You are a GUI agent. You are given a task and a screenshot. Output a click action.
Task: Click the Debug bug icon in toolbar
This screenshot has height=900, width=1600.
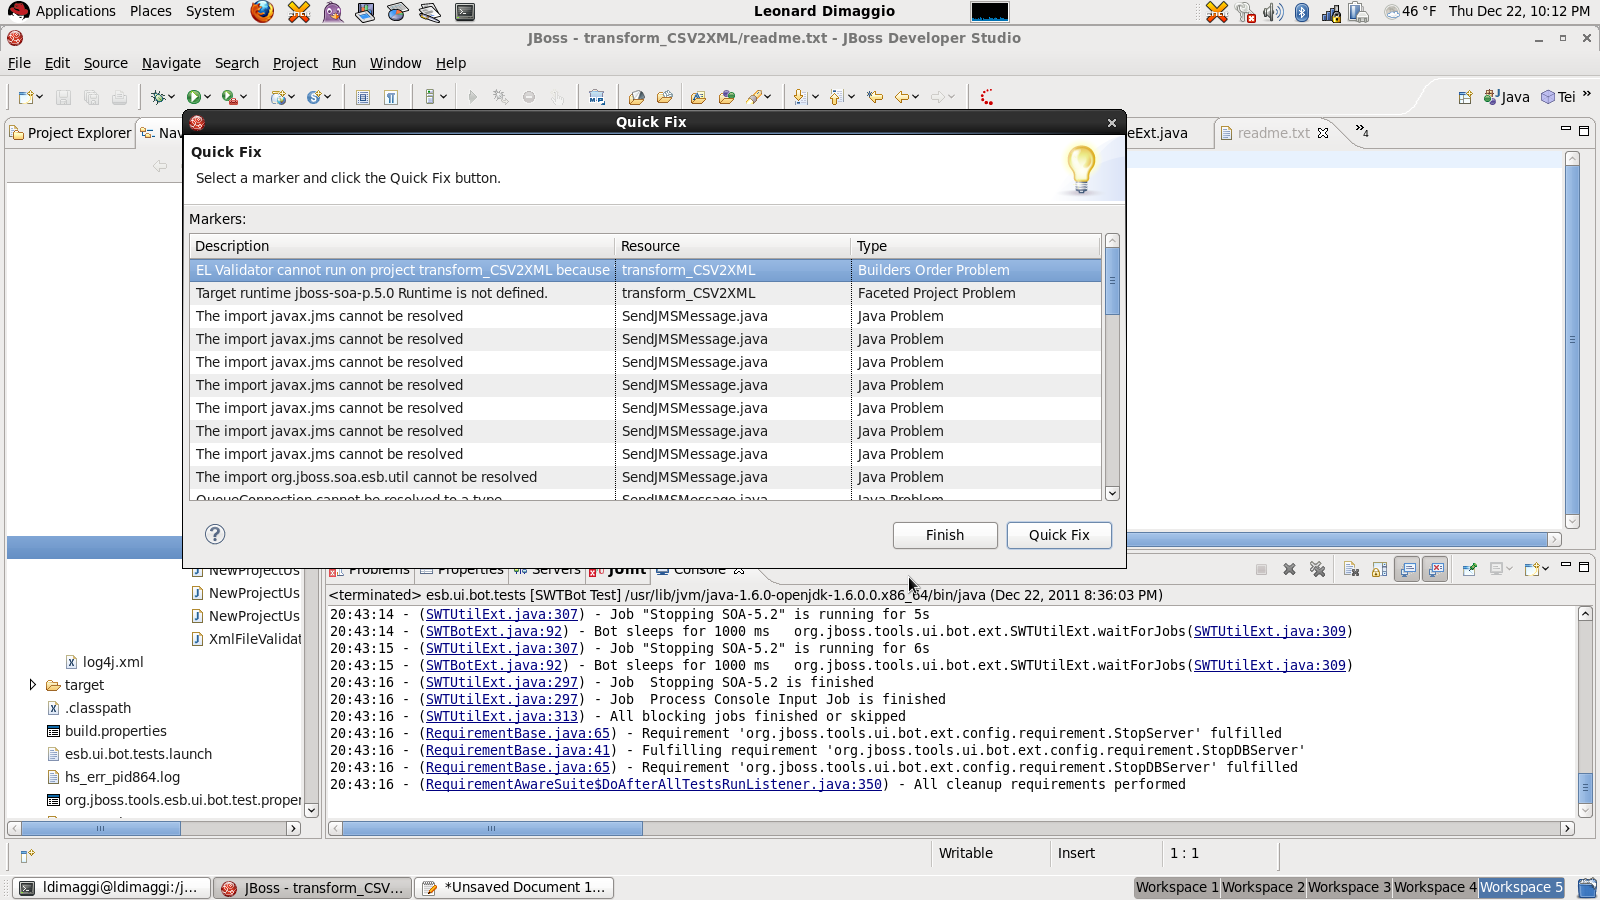157,97
